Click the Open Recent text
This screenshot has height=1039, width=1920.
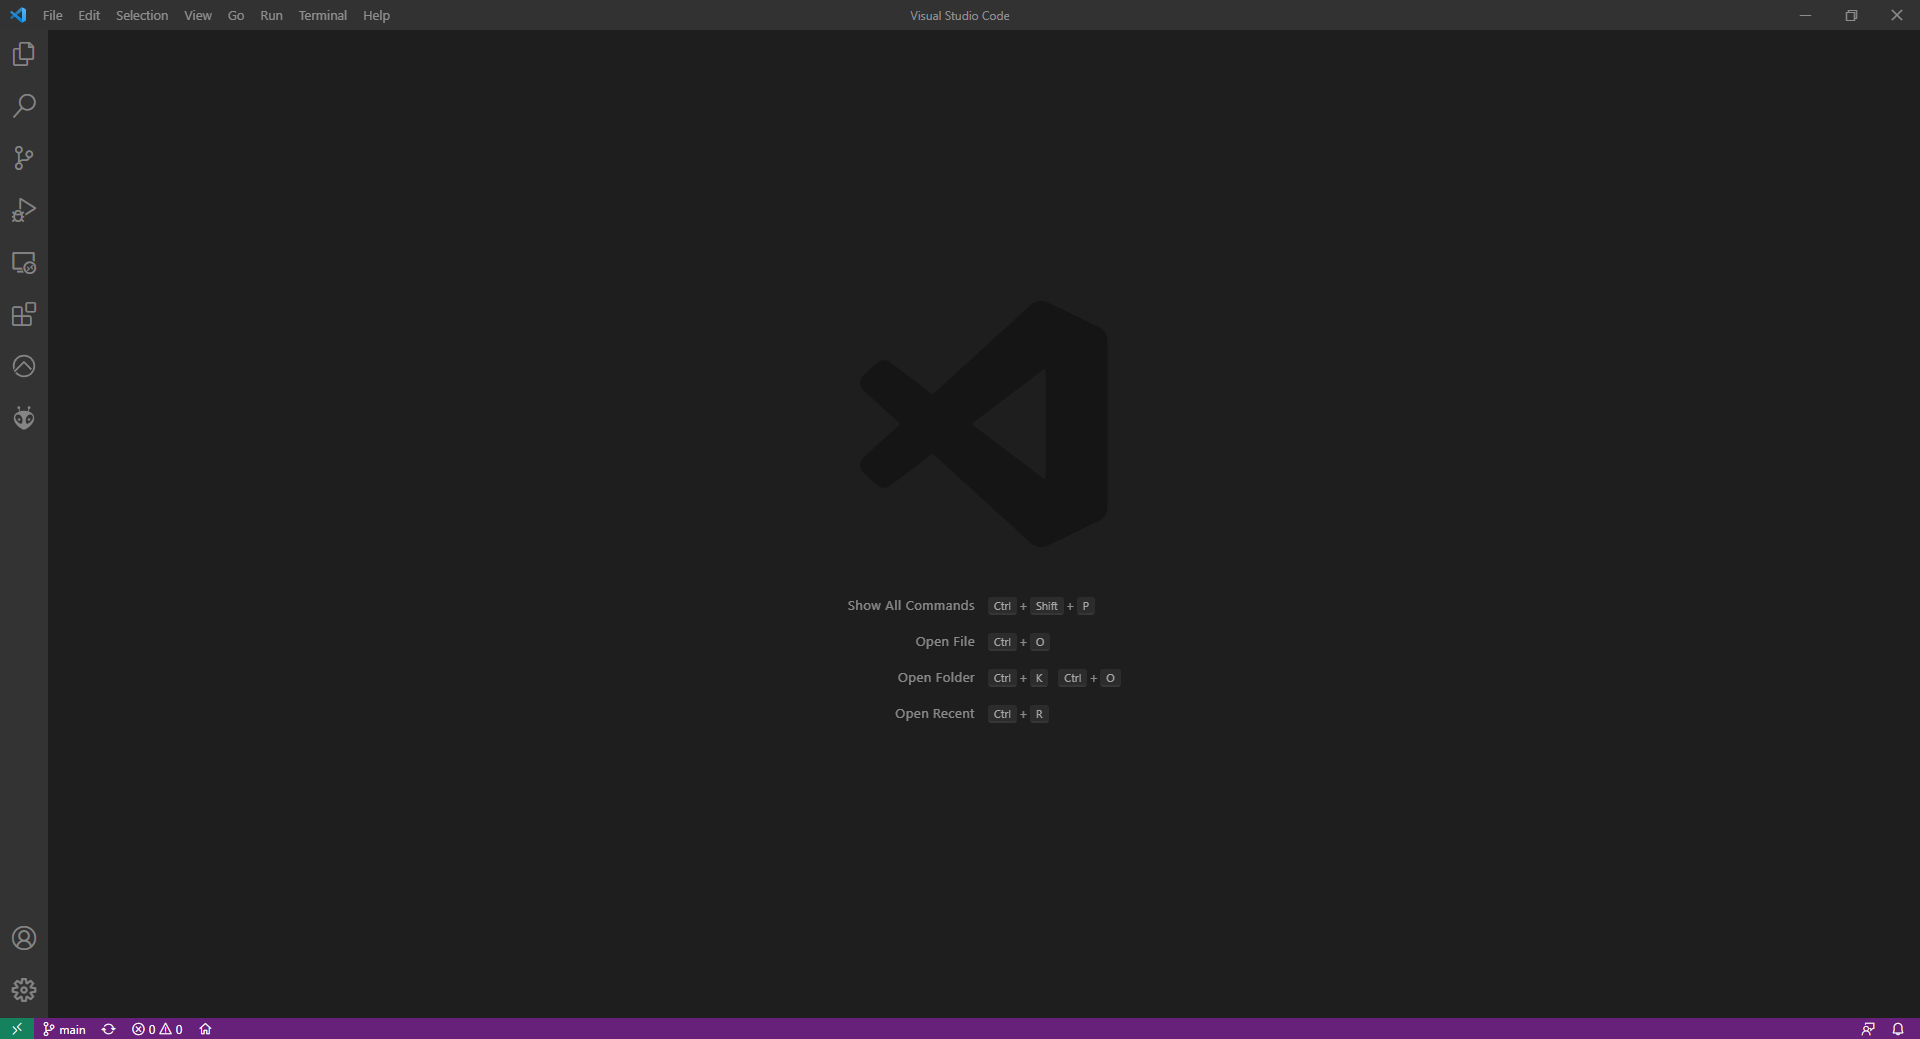[x=934, y=714]
